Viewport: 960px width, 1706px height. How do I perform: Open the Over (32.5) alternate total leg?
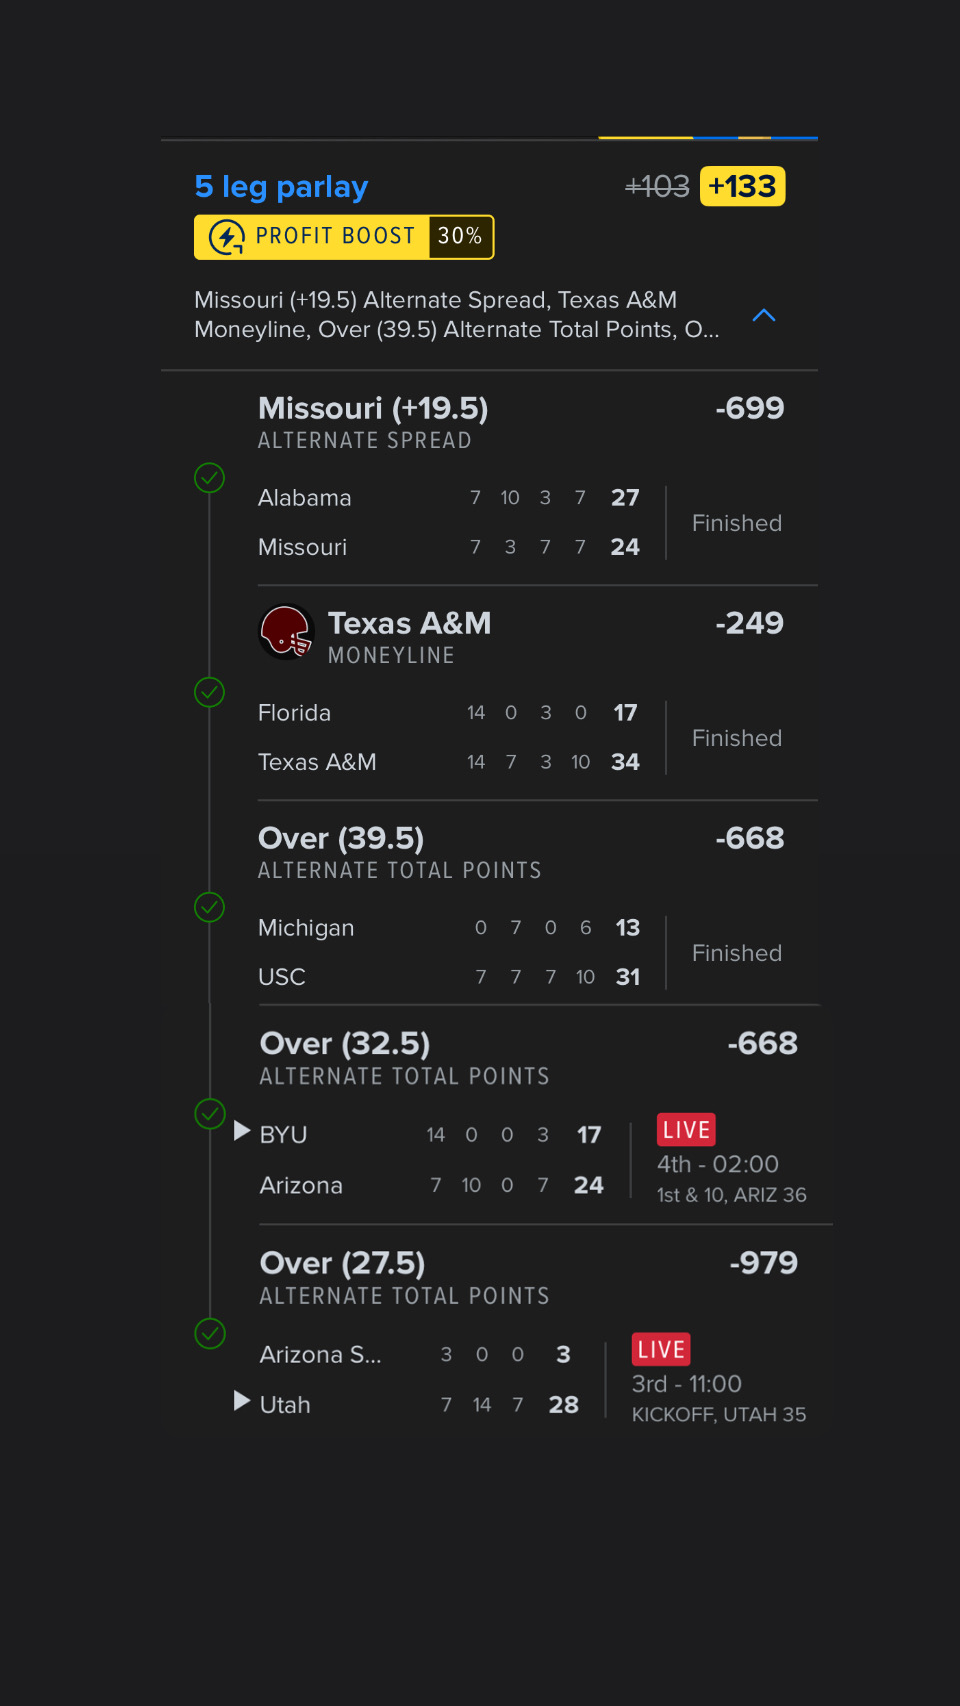click(x=345, y=1044)
